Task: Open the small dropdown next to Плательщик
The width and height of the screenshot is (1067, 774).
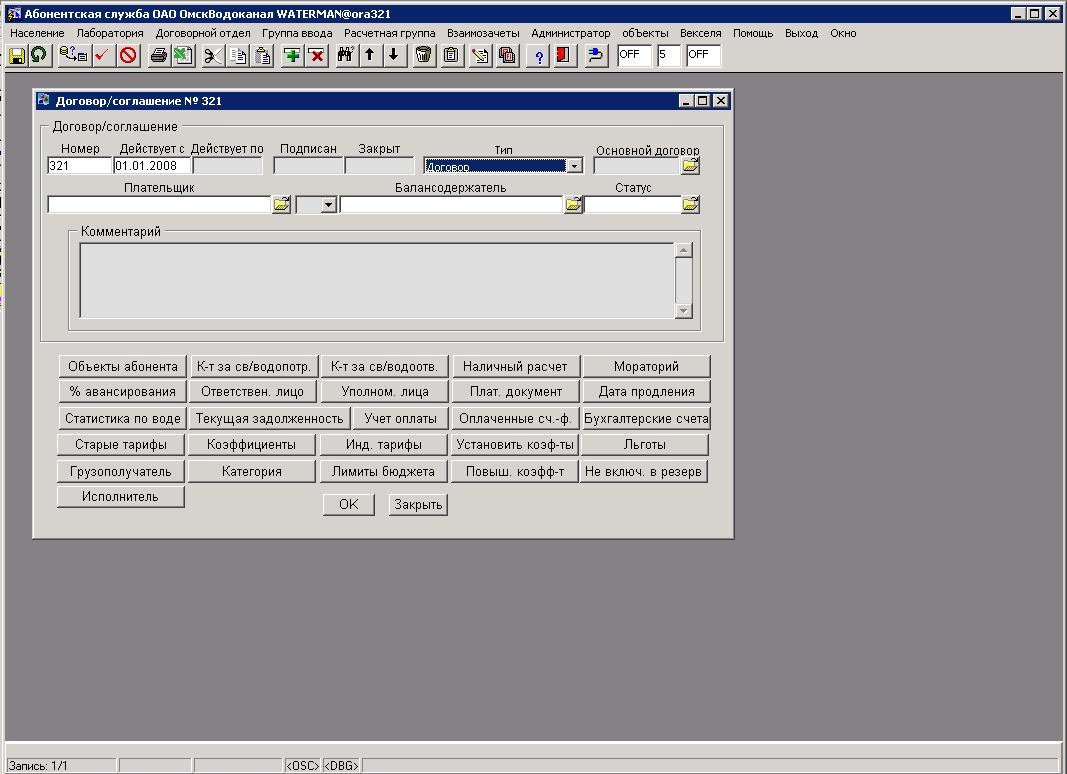Action: (x=327, y=204)
